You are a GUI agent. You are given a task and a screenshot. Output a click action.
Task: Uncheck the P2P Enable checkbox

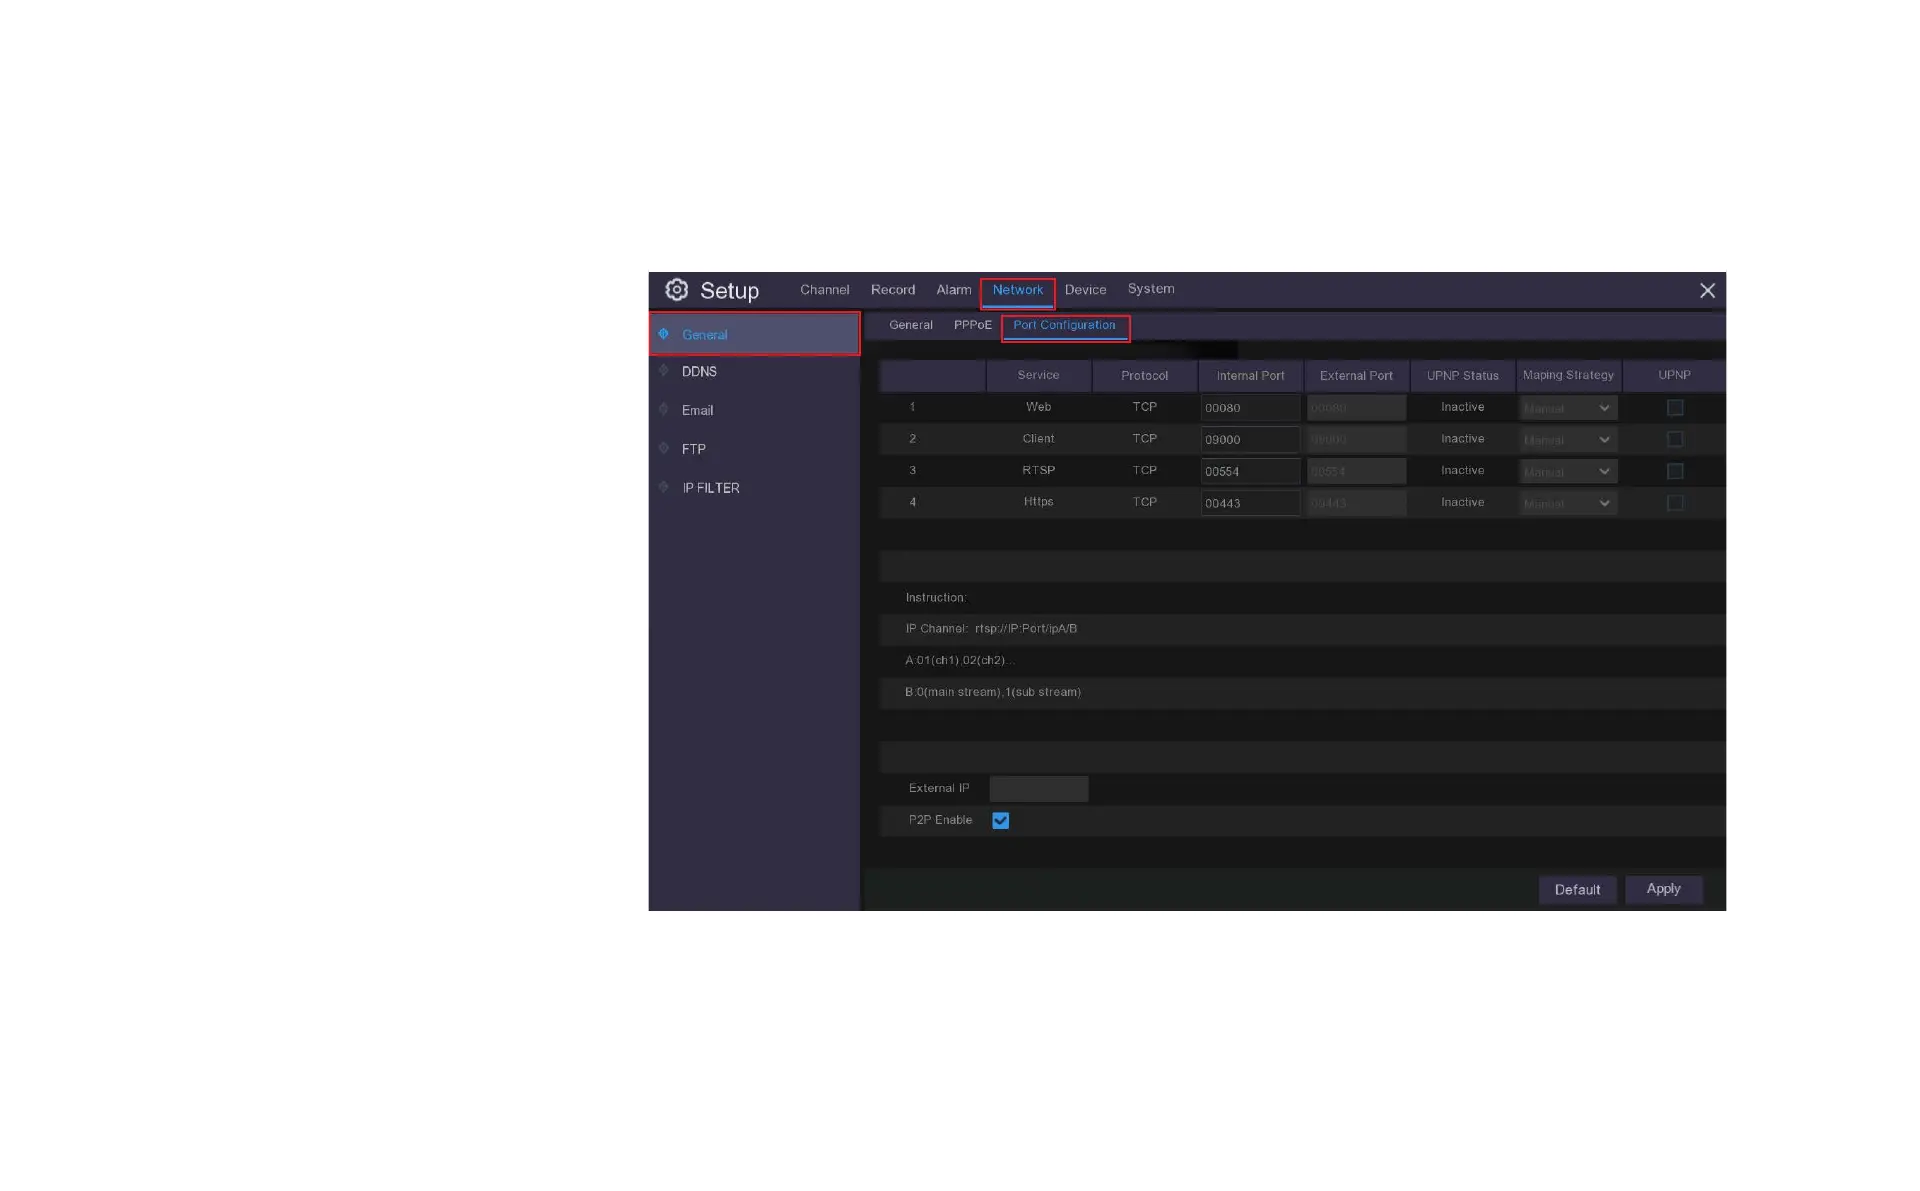[1000, 821]
